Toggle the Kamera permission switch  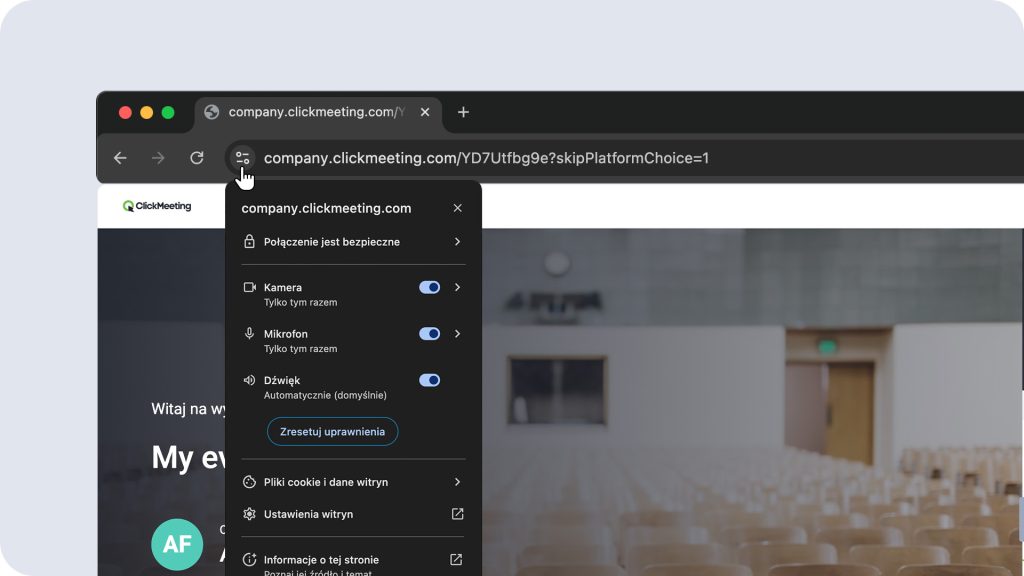(429, 287)
